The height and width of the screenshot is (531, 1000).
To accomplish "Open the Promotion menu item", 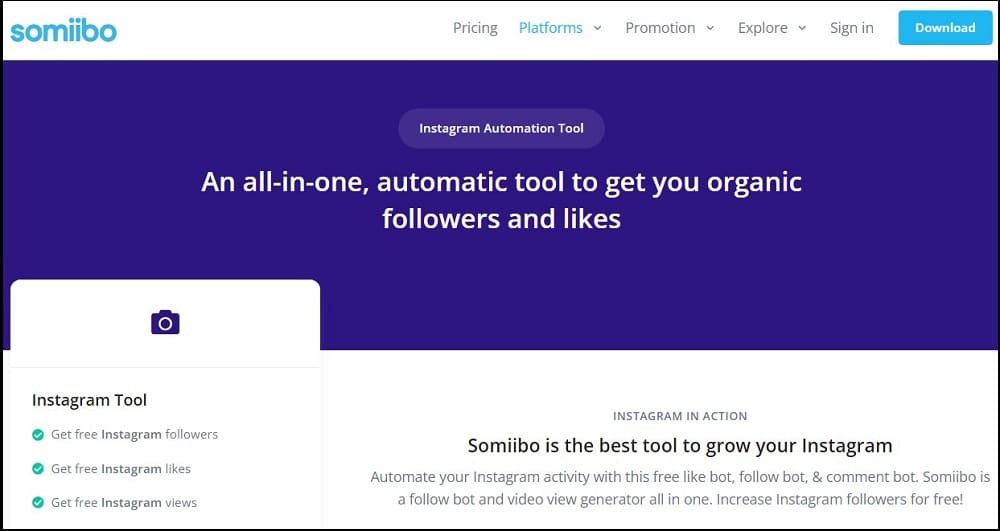I will 660,28.
